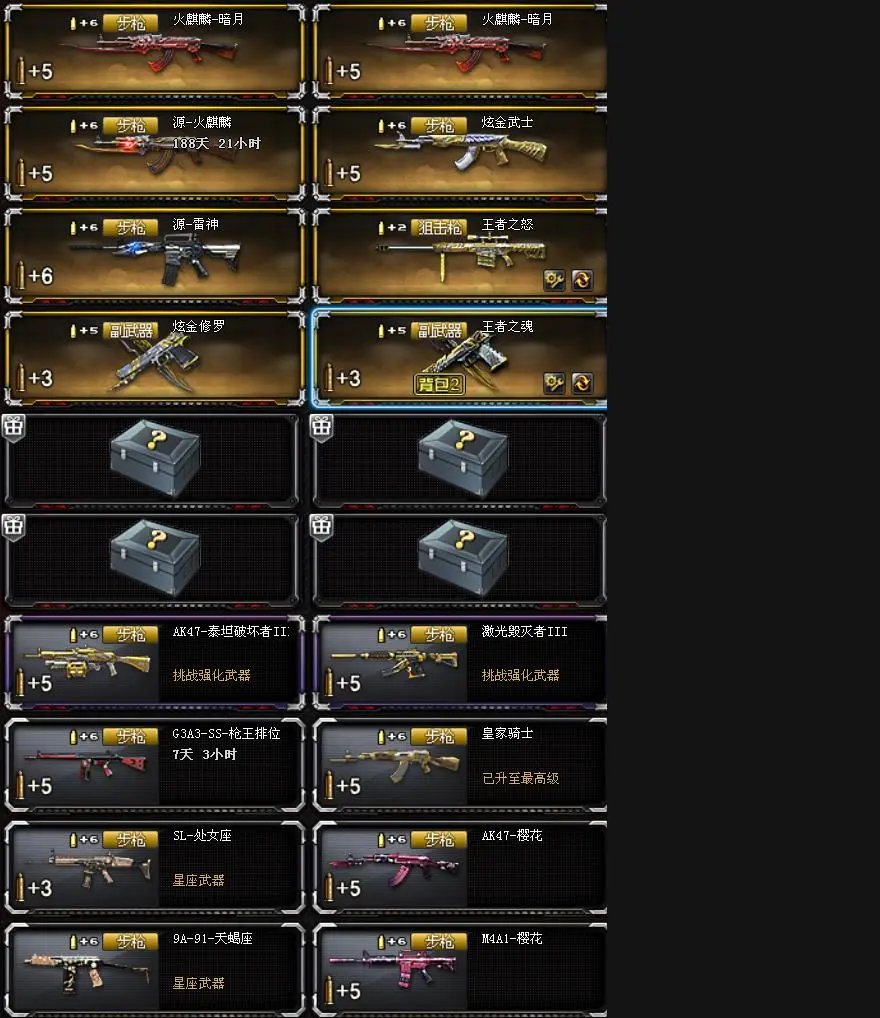The height and width of the screenshot is (1018, 880).
Task: Select the 源-雷神 rifle card
Action: (x=155, y=256)
